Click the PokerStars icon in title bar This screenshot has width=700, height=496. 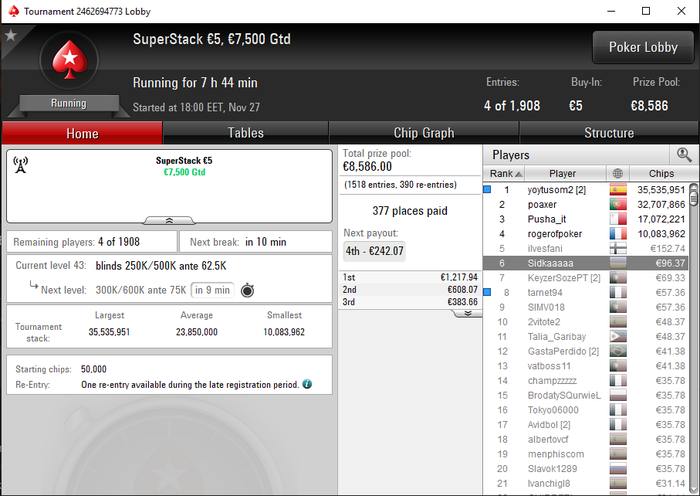14,11
